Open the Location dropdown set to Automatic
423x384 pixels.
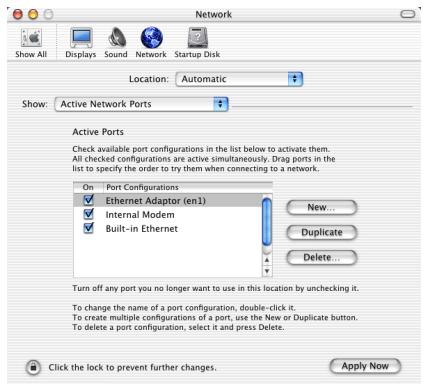[239, 79]
